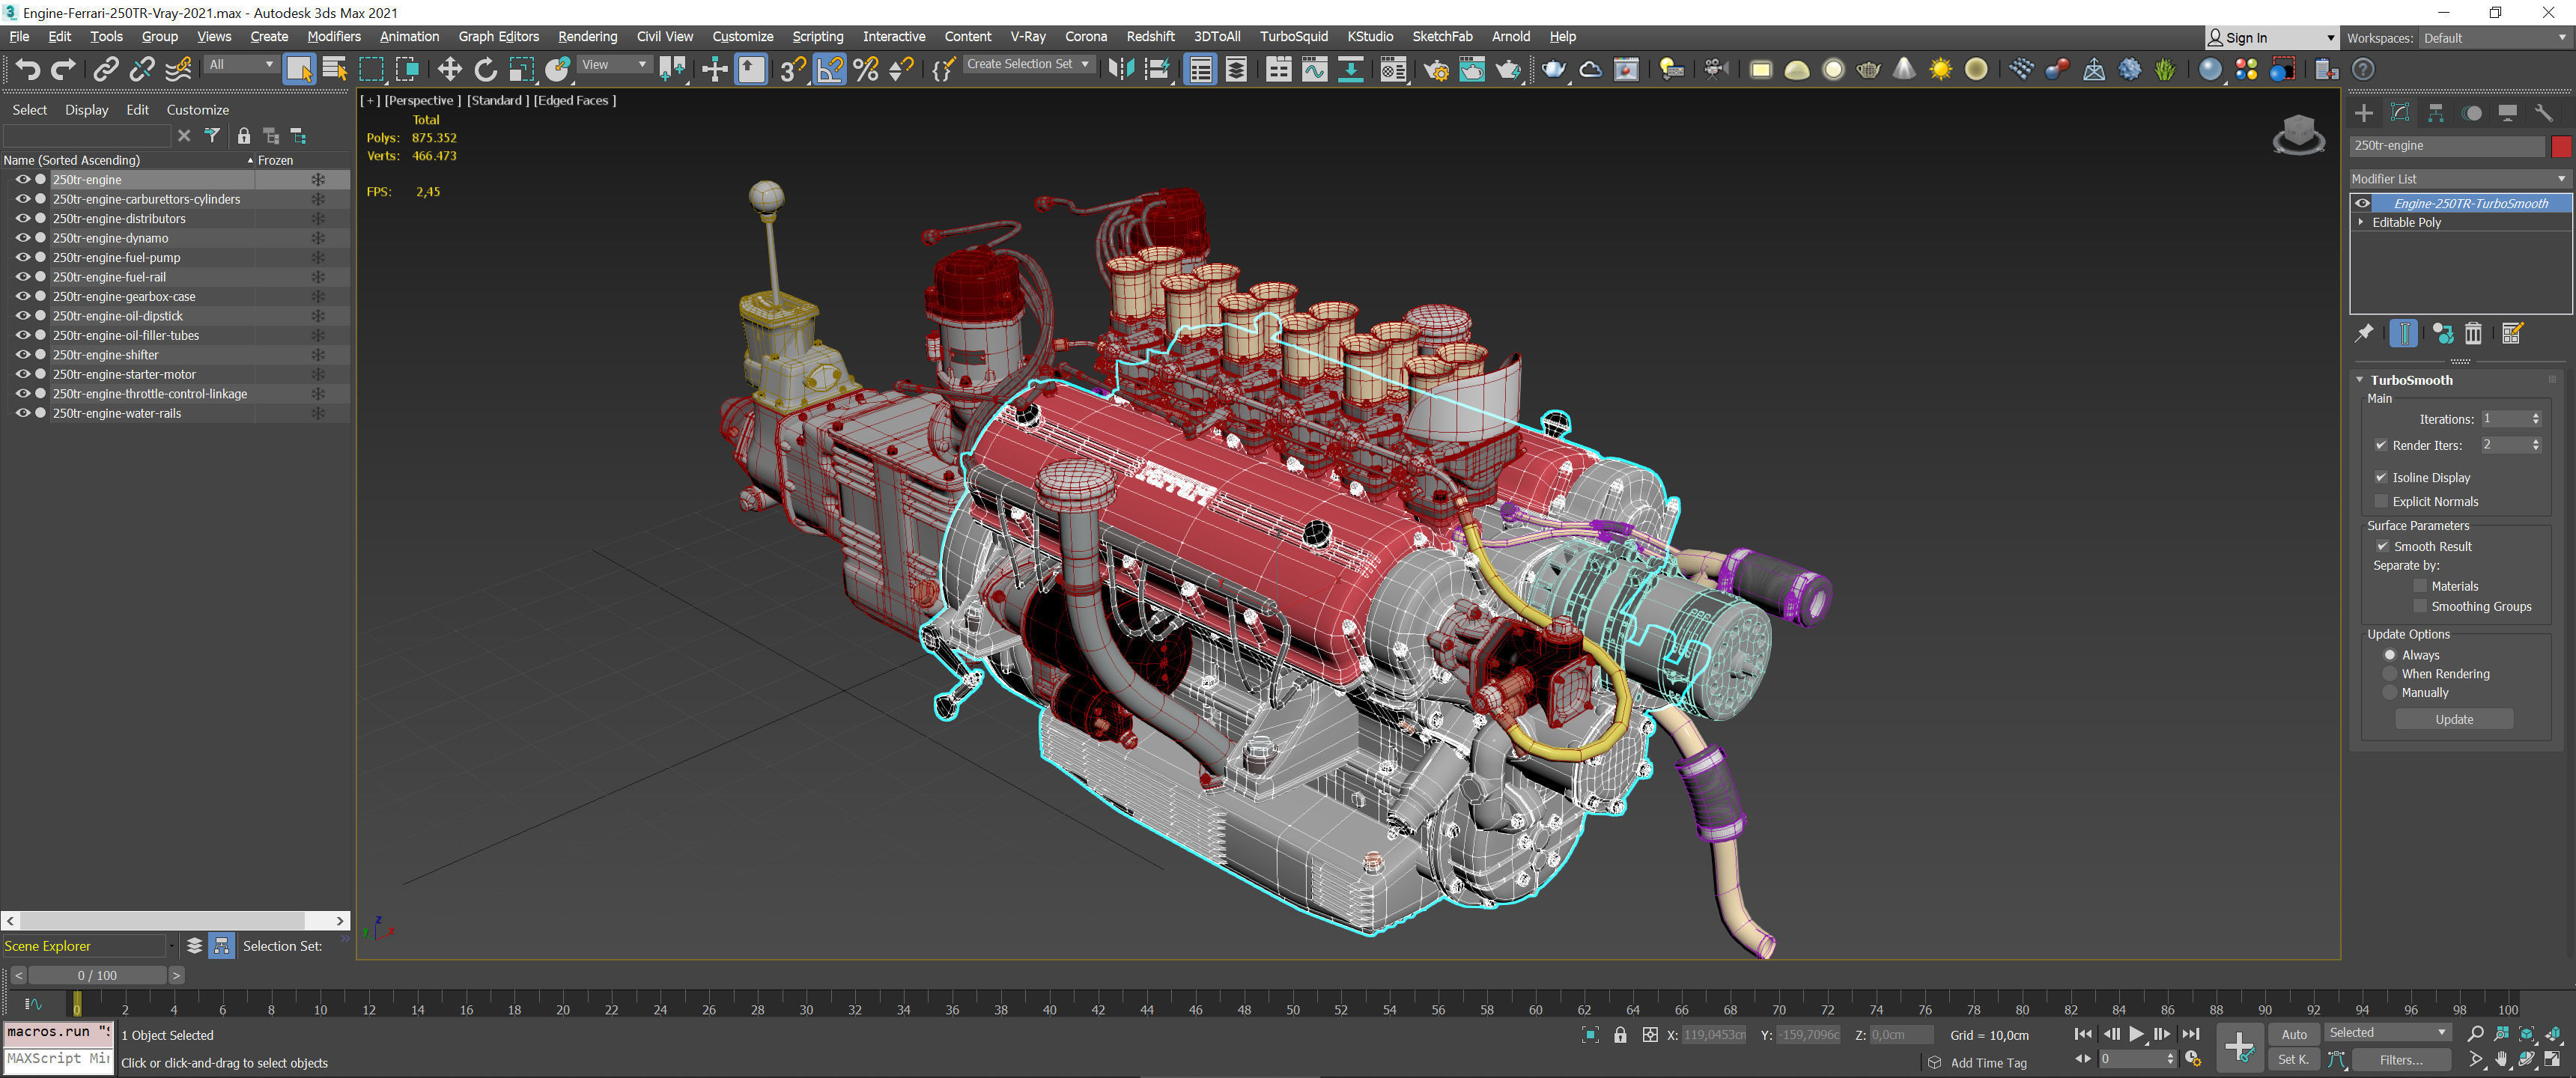Viewport: 2576px width, 1078px height.
Task: Open the Rendering menu
Action: click(587, 36)
